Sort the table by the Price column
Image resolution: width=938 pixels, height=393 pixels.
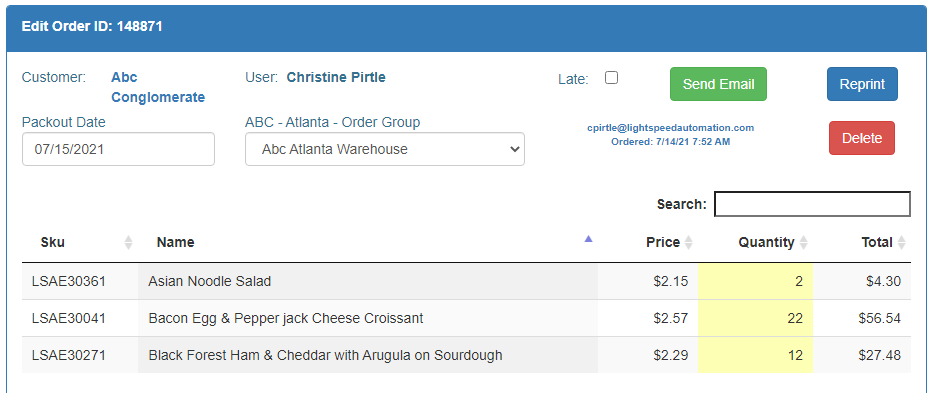click(648, 242)
